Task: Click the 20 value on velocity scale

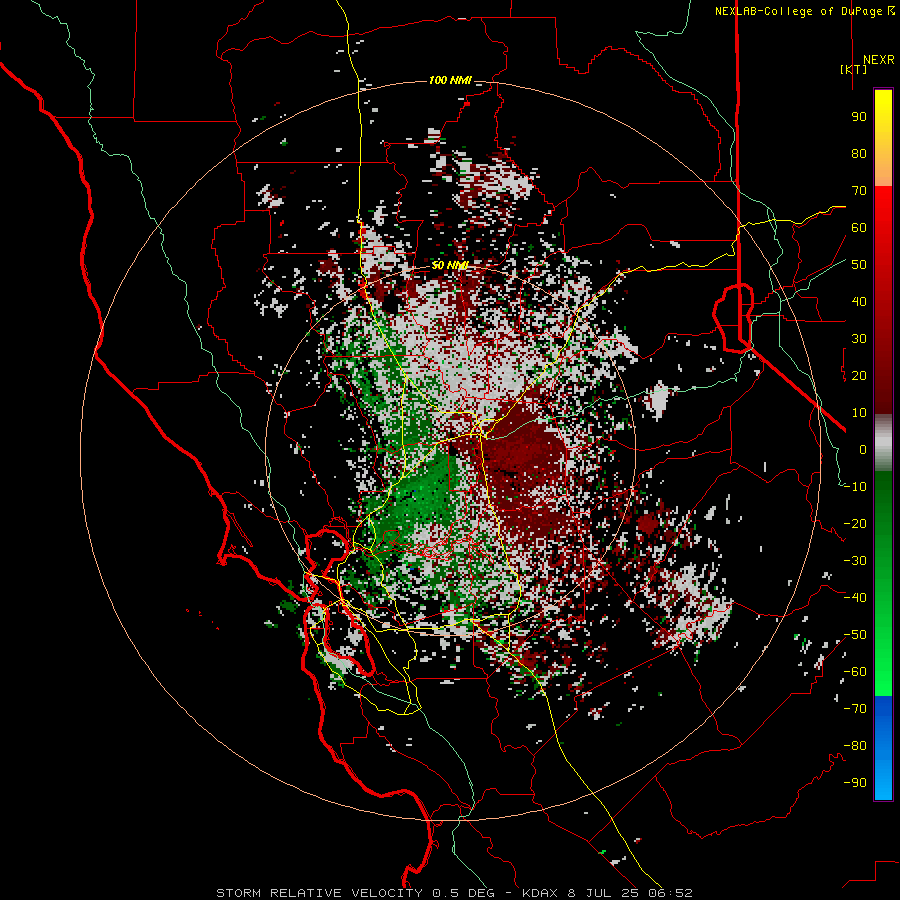Action: 859,376
